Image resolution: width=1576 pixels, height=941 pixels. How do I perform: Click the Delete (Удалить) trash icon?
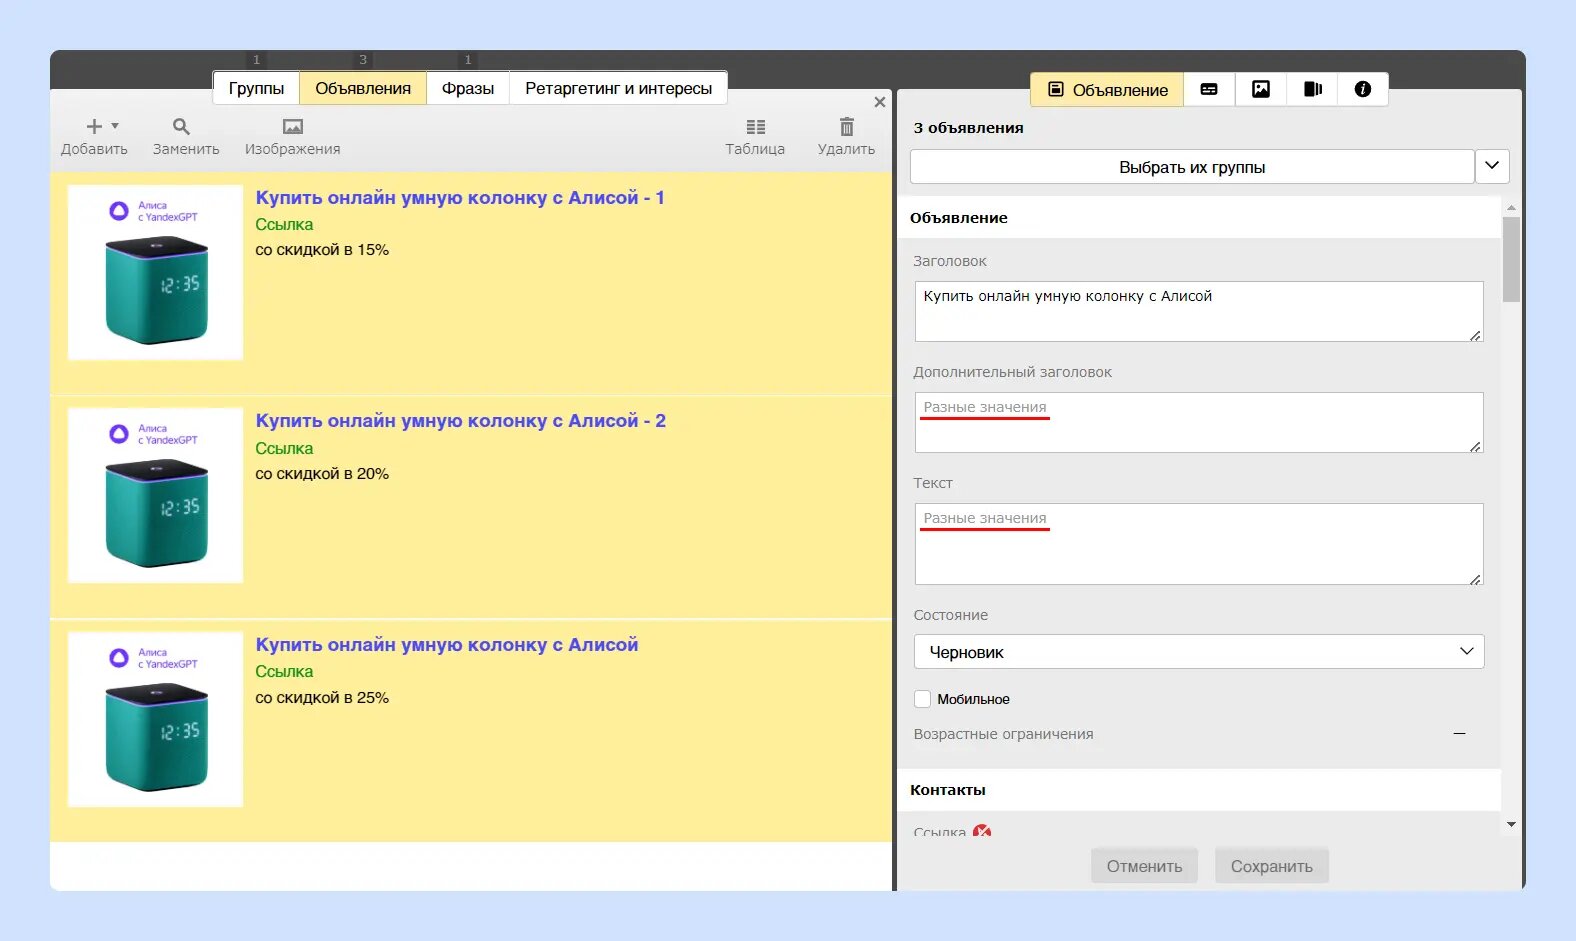(847, 127)
